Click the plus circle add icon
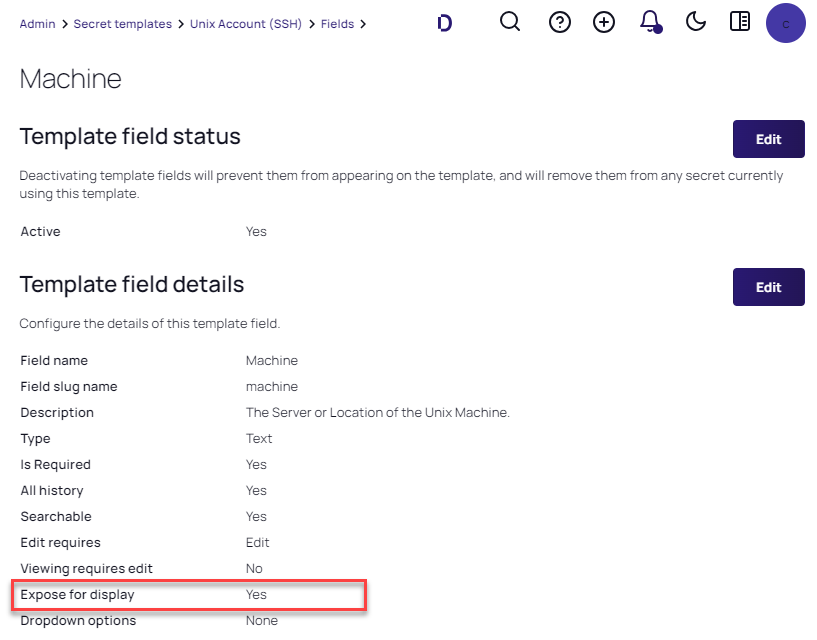 tap(604, 22)
